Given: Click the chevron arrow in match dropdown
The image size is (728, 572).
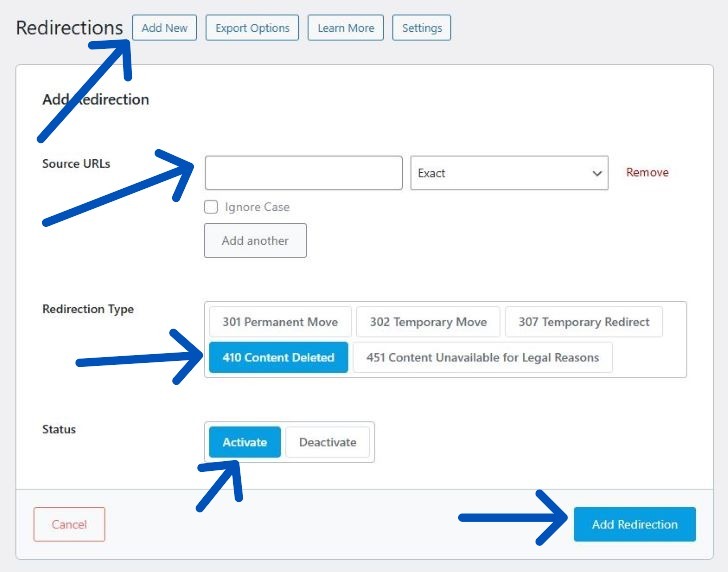Looking at the screenshot, I should 597,173.
